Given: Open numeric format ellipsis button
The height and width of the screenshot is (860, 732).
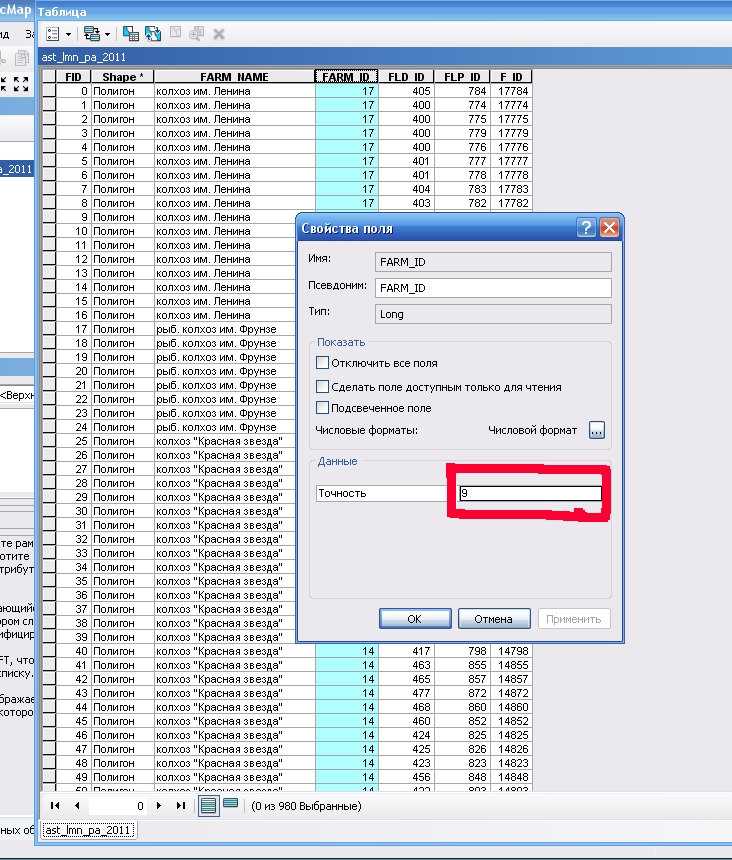Looking at the screenshot, I should 597,430.
